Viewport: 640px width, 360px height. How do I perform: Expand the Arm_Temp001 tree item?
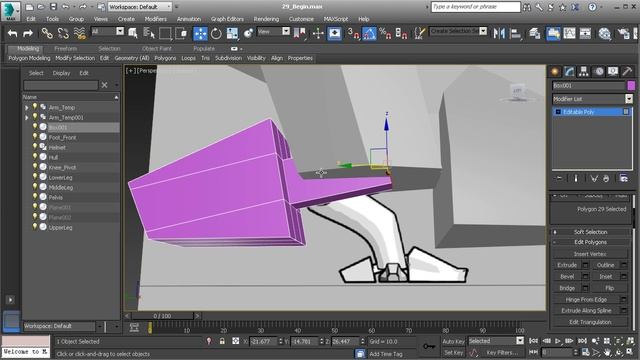pyautogui.click(x=27, y=118)
